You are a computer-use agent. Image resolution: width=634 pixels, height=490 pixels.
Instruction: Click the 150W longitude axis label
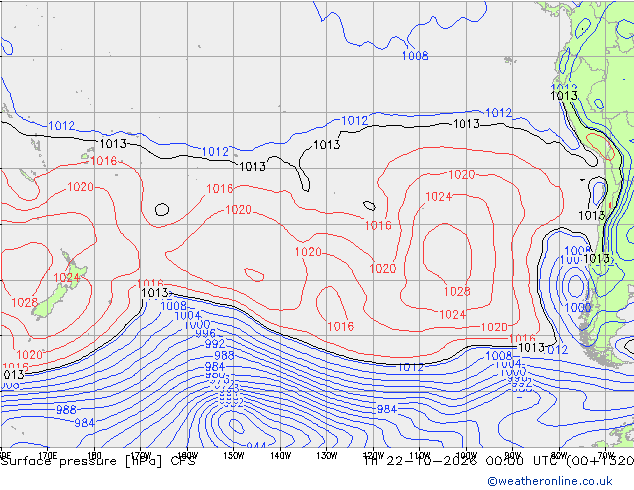click(x=234, y=456)
